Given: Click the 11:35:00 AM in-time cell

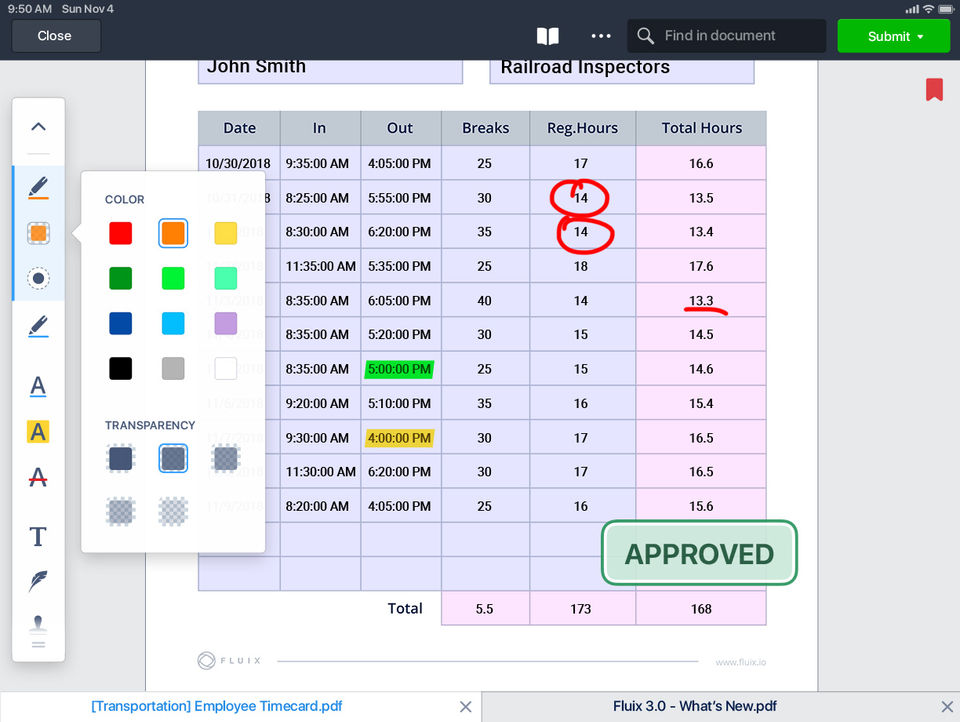Looking at the screenshot, I should pyautogui.click(x=320, y=266).
